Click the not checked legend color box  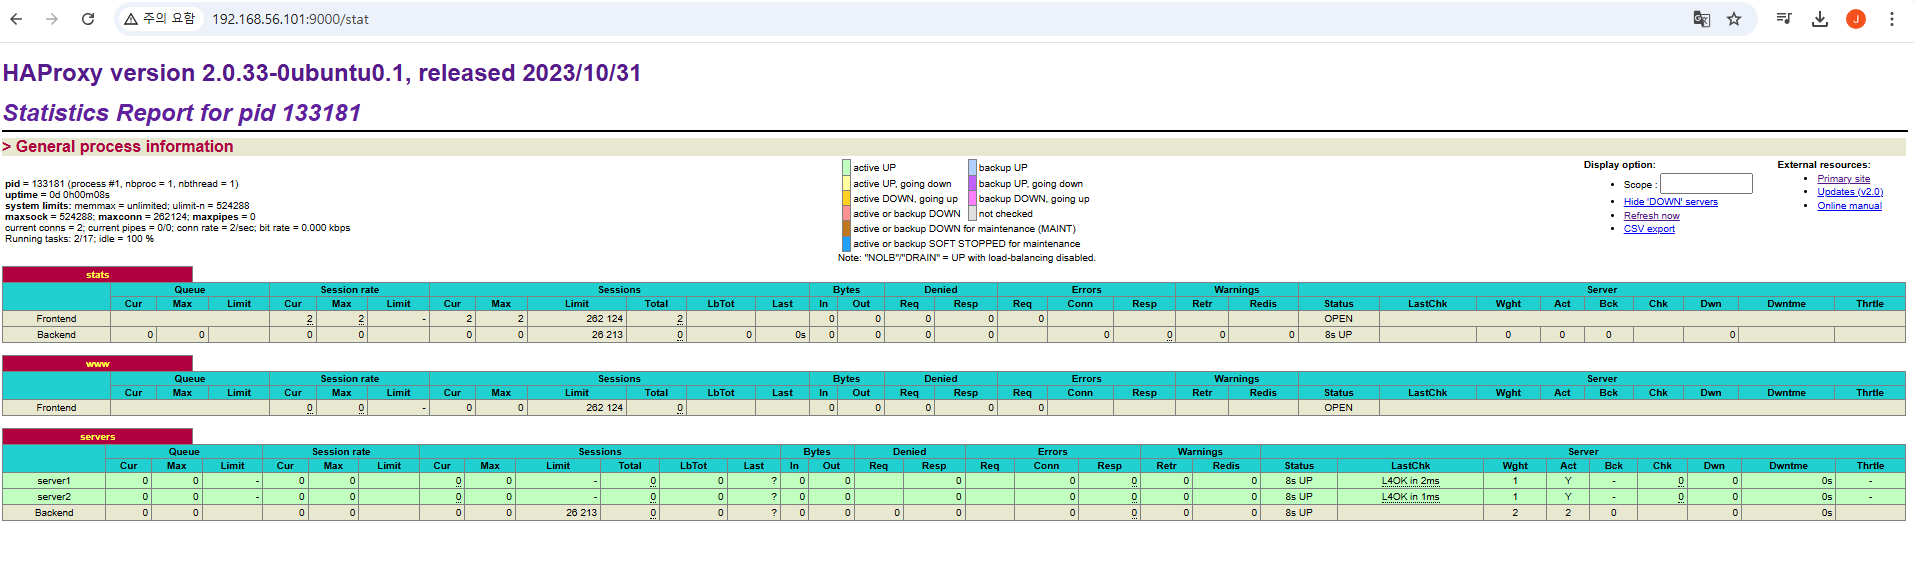point(972,213)
